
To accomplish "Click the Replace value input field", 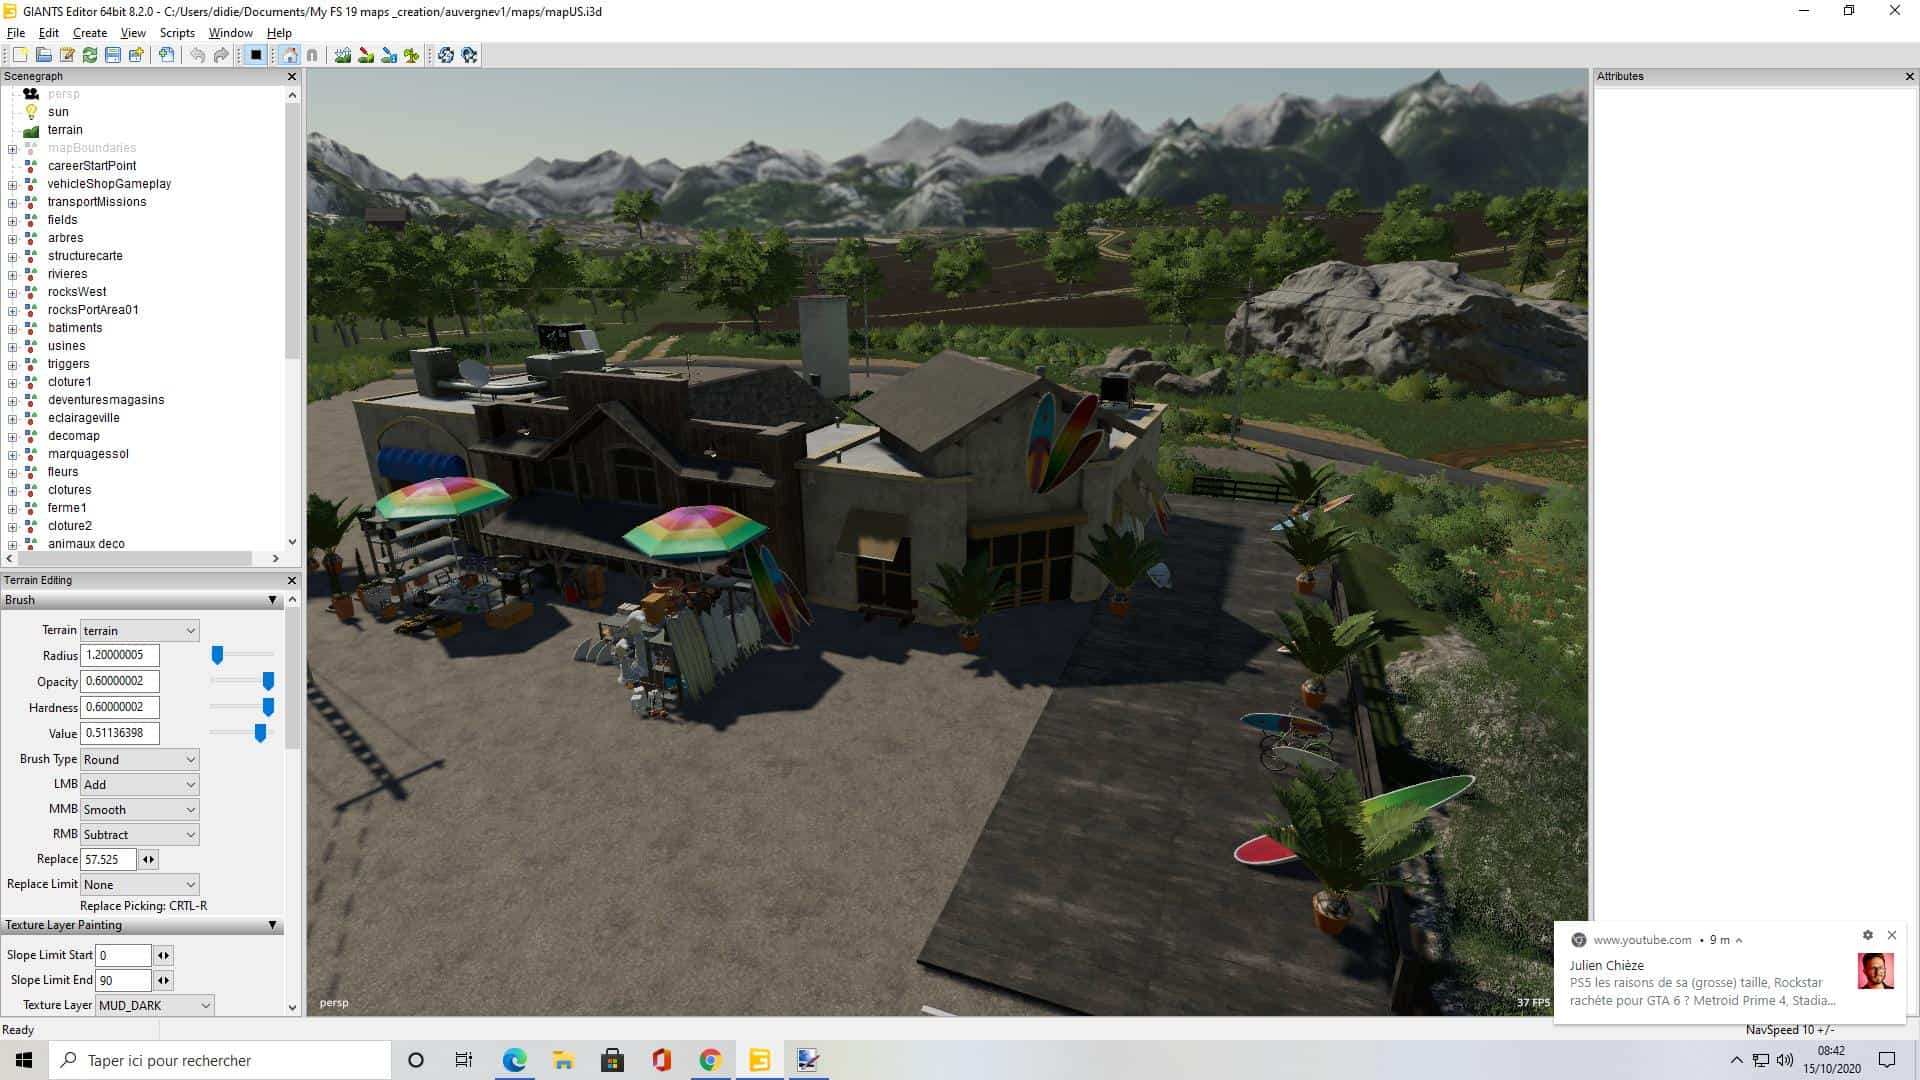I will pos(108,859).
